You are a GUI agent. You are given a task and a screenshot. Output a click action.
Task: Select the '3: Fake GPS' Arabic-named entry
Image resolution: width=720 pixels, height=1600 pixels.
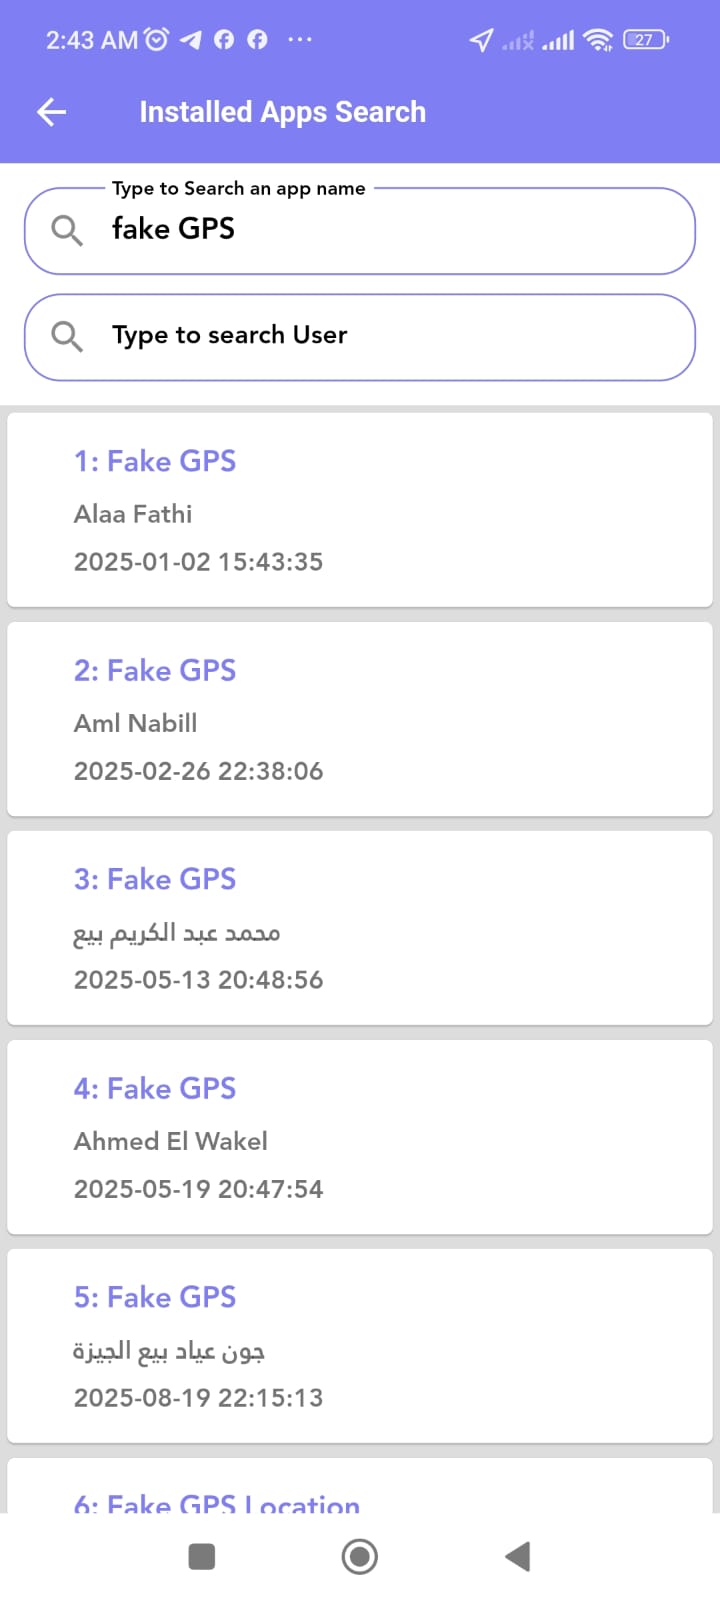point(360,928)
